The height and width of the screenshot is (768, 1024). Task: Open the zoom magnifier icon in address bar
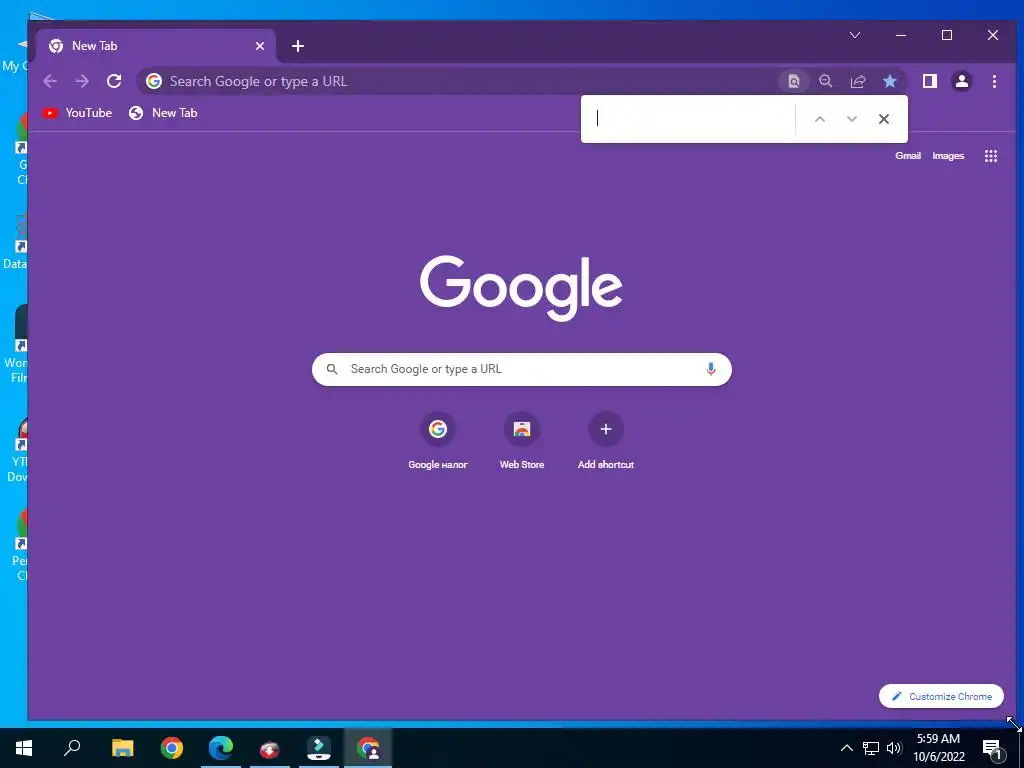(825, 81)
